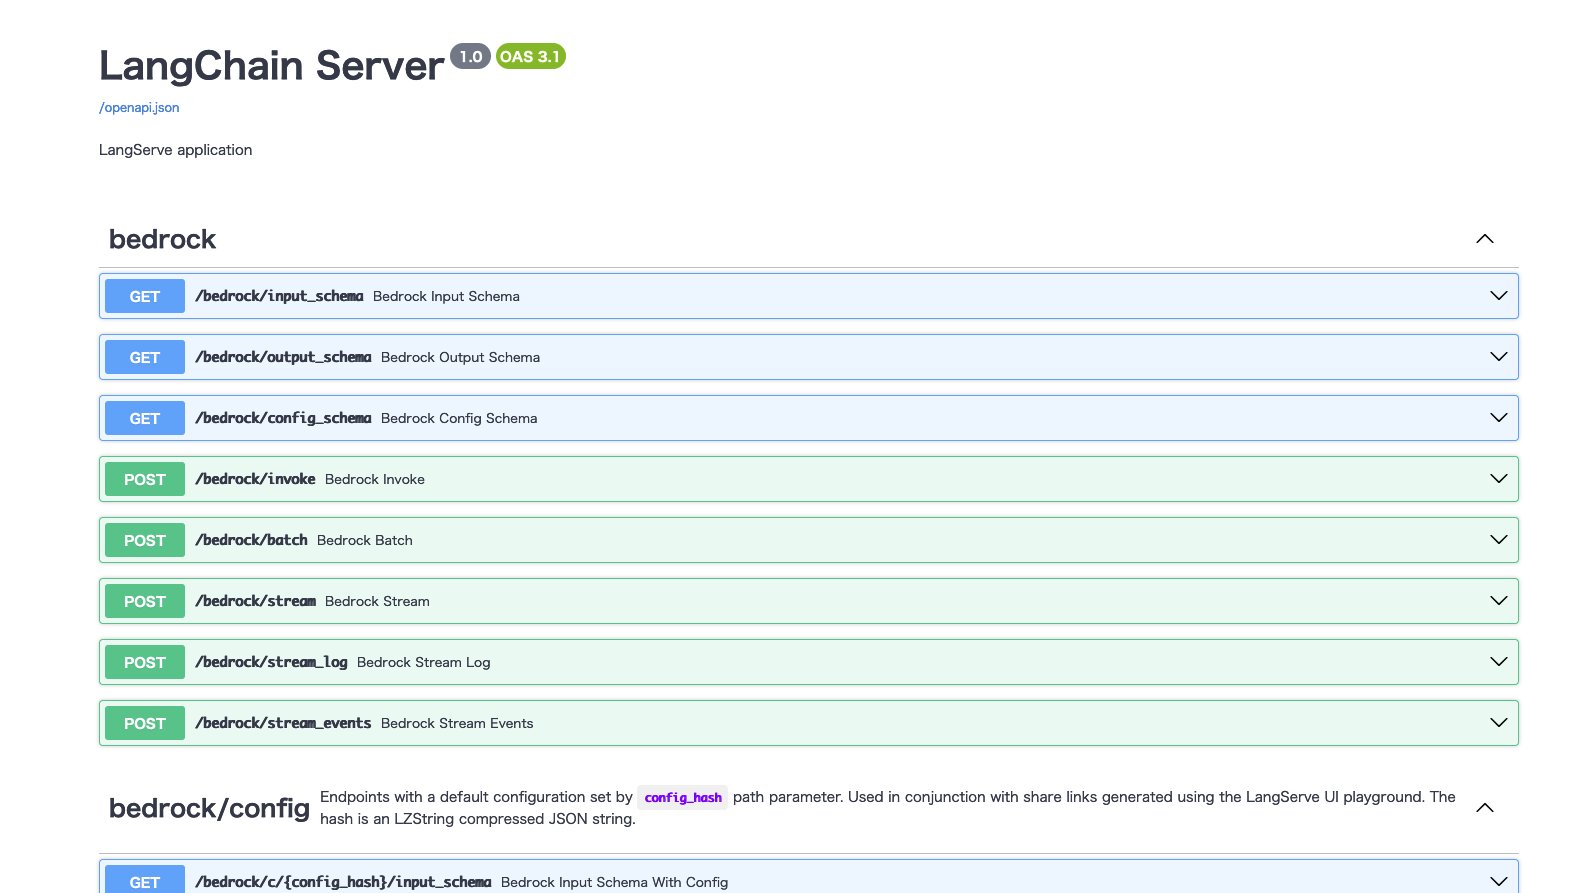Image resolution: width=1576 pixels, height=893 pixels.
Task: Expand the /bedrock/output_schema endpoint arrow
Action: coord(1499,357)
